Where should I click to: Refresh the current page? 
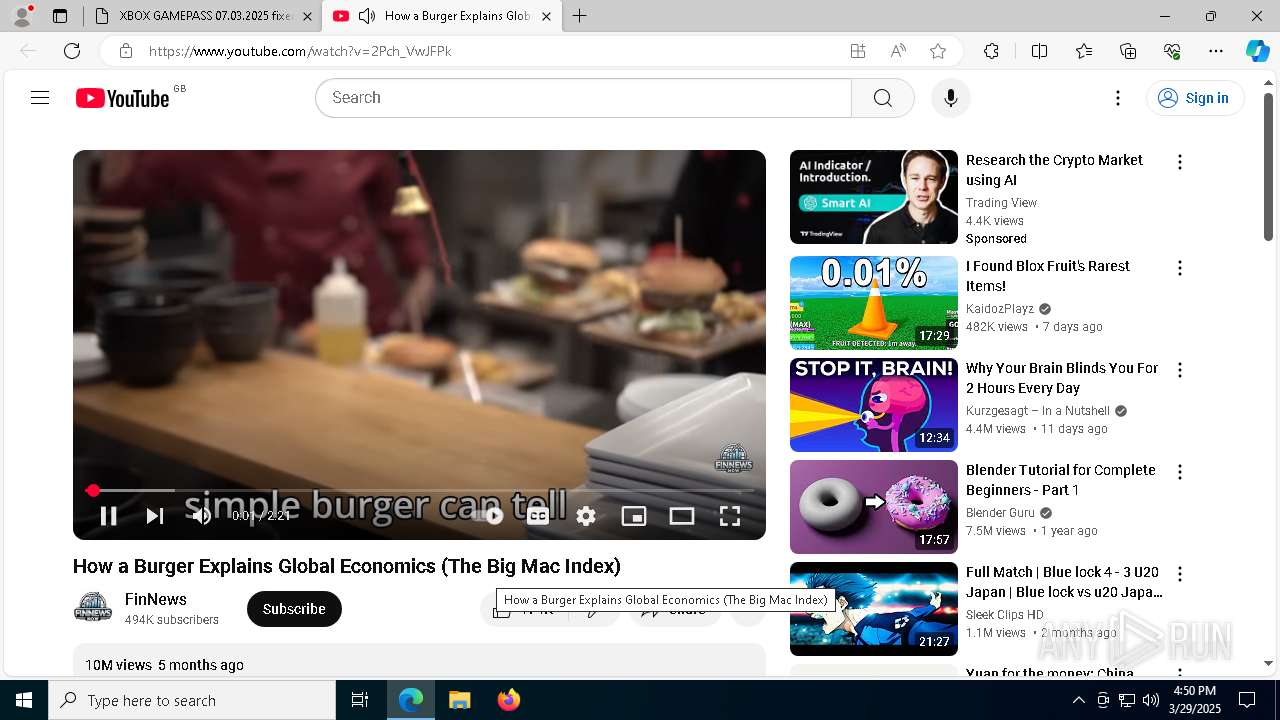72,51
